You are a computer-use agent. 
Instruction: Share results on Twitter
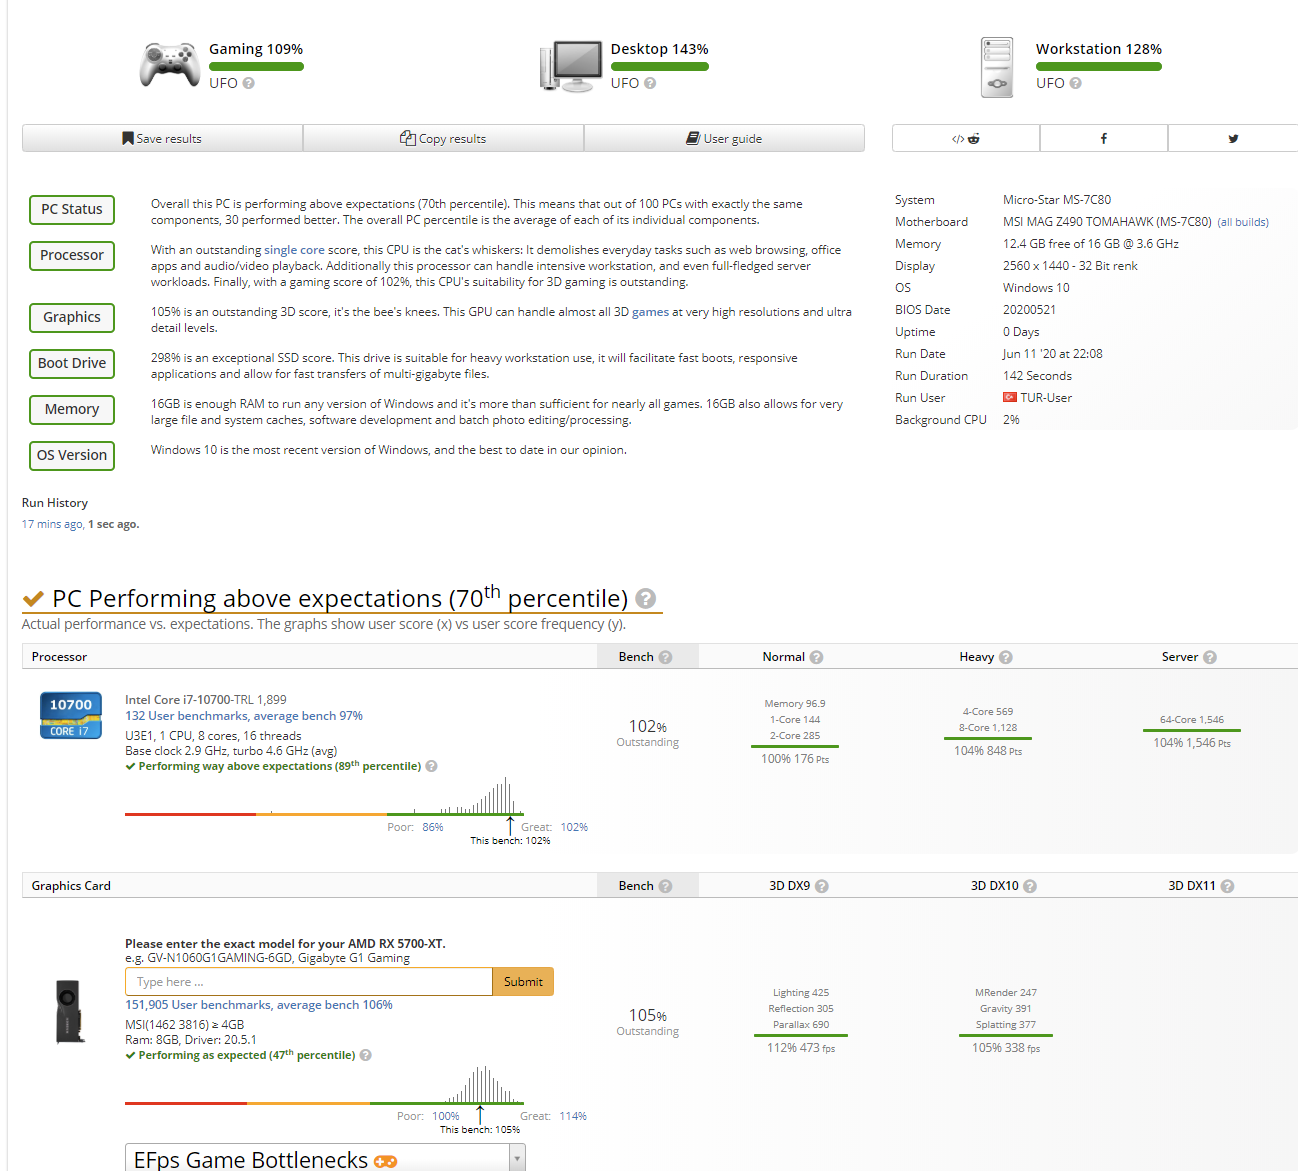pos(1233,138)
